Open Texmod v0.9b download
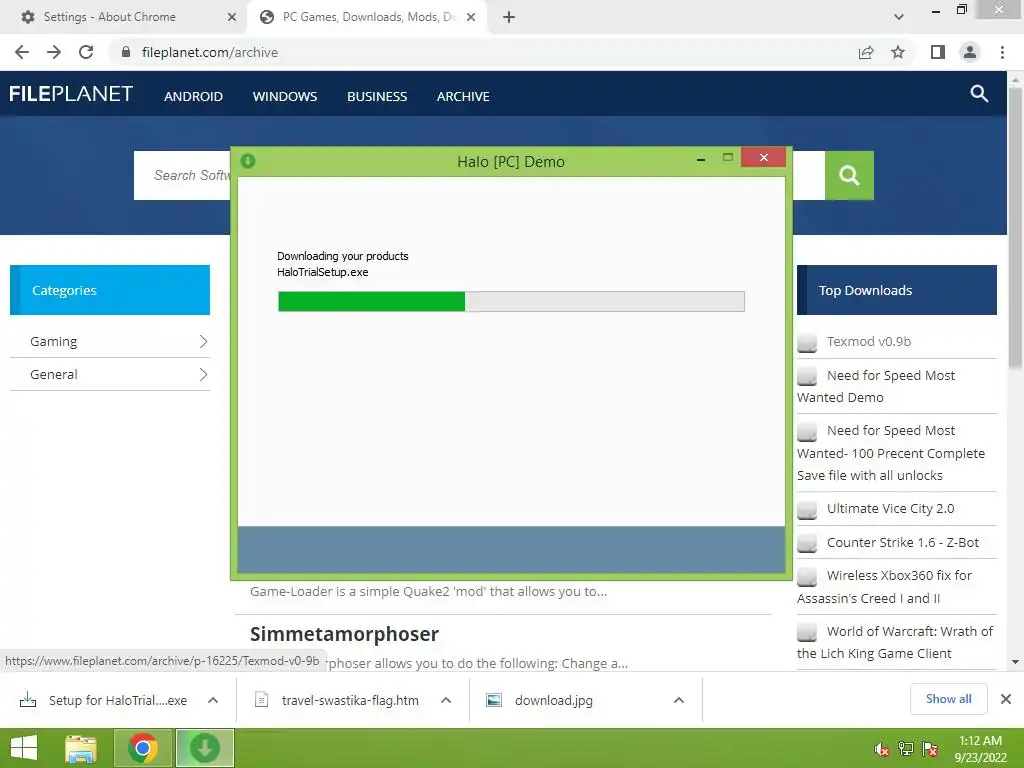This screenshot has height=768, width=1024. [869, 342]
